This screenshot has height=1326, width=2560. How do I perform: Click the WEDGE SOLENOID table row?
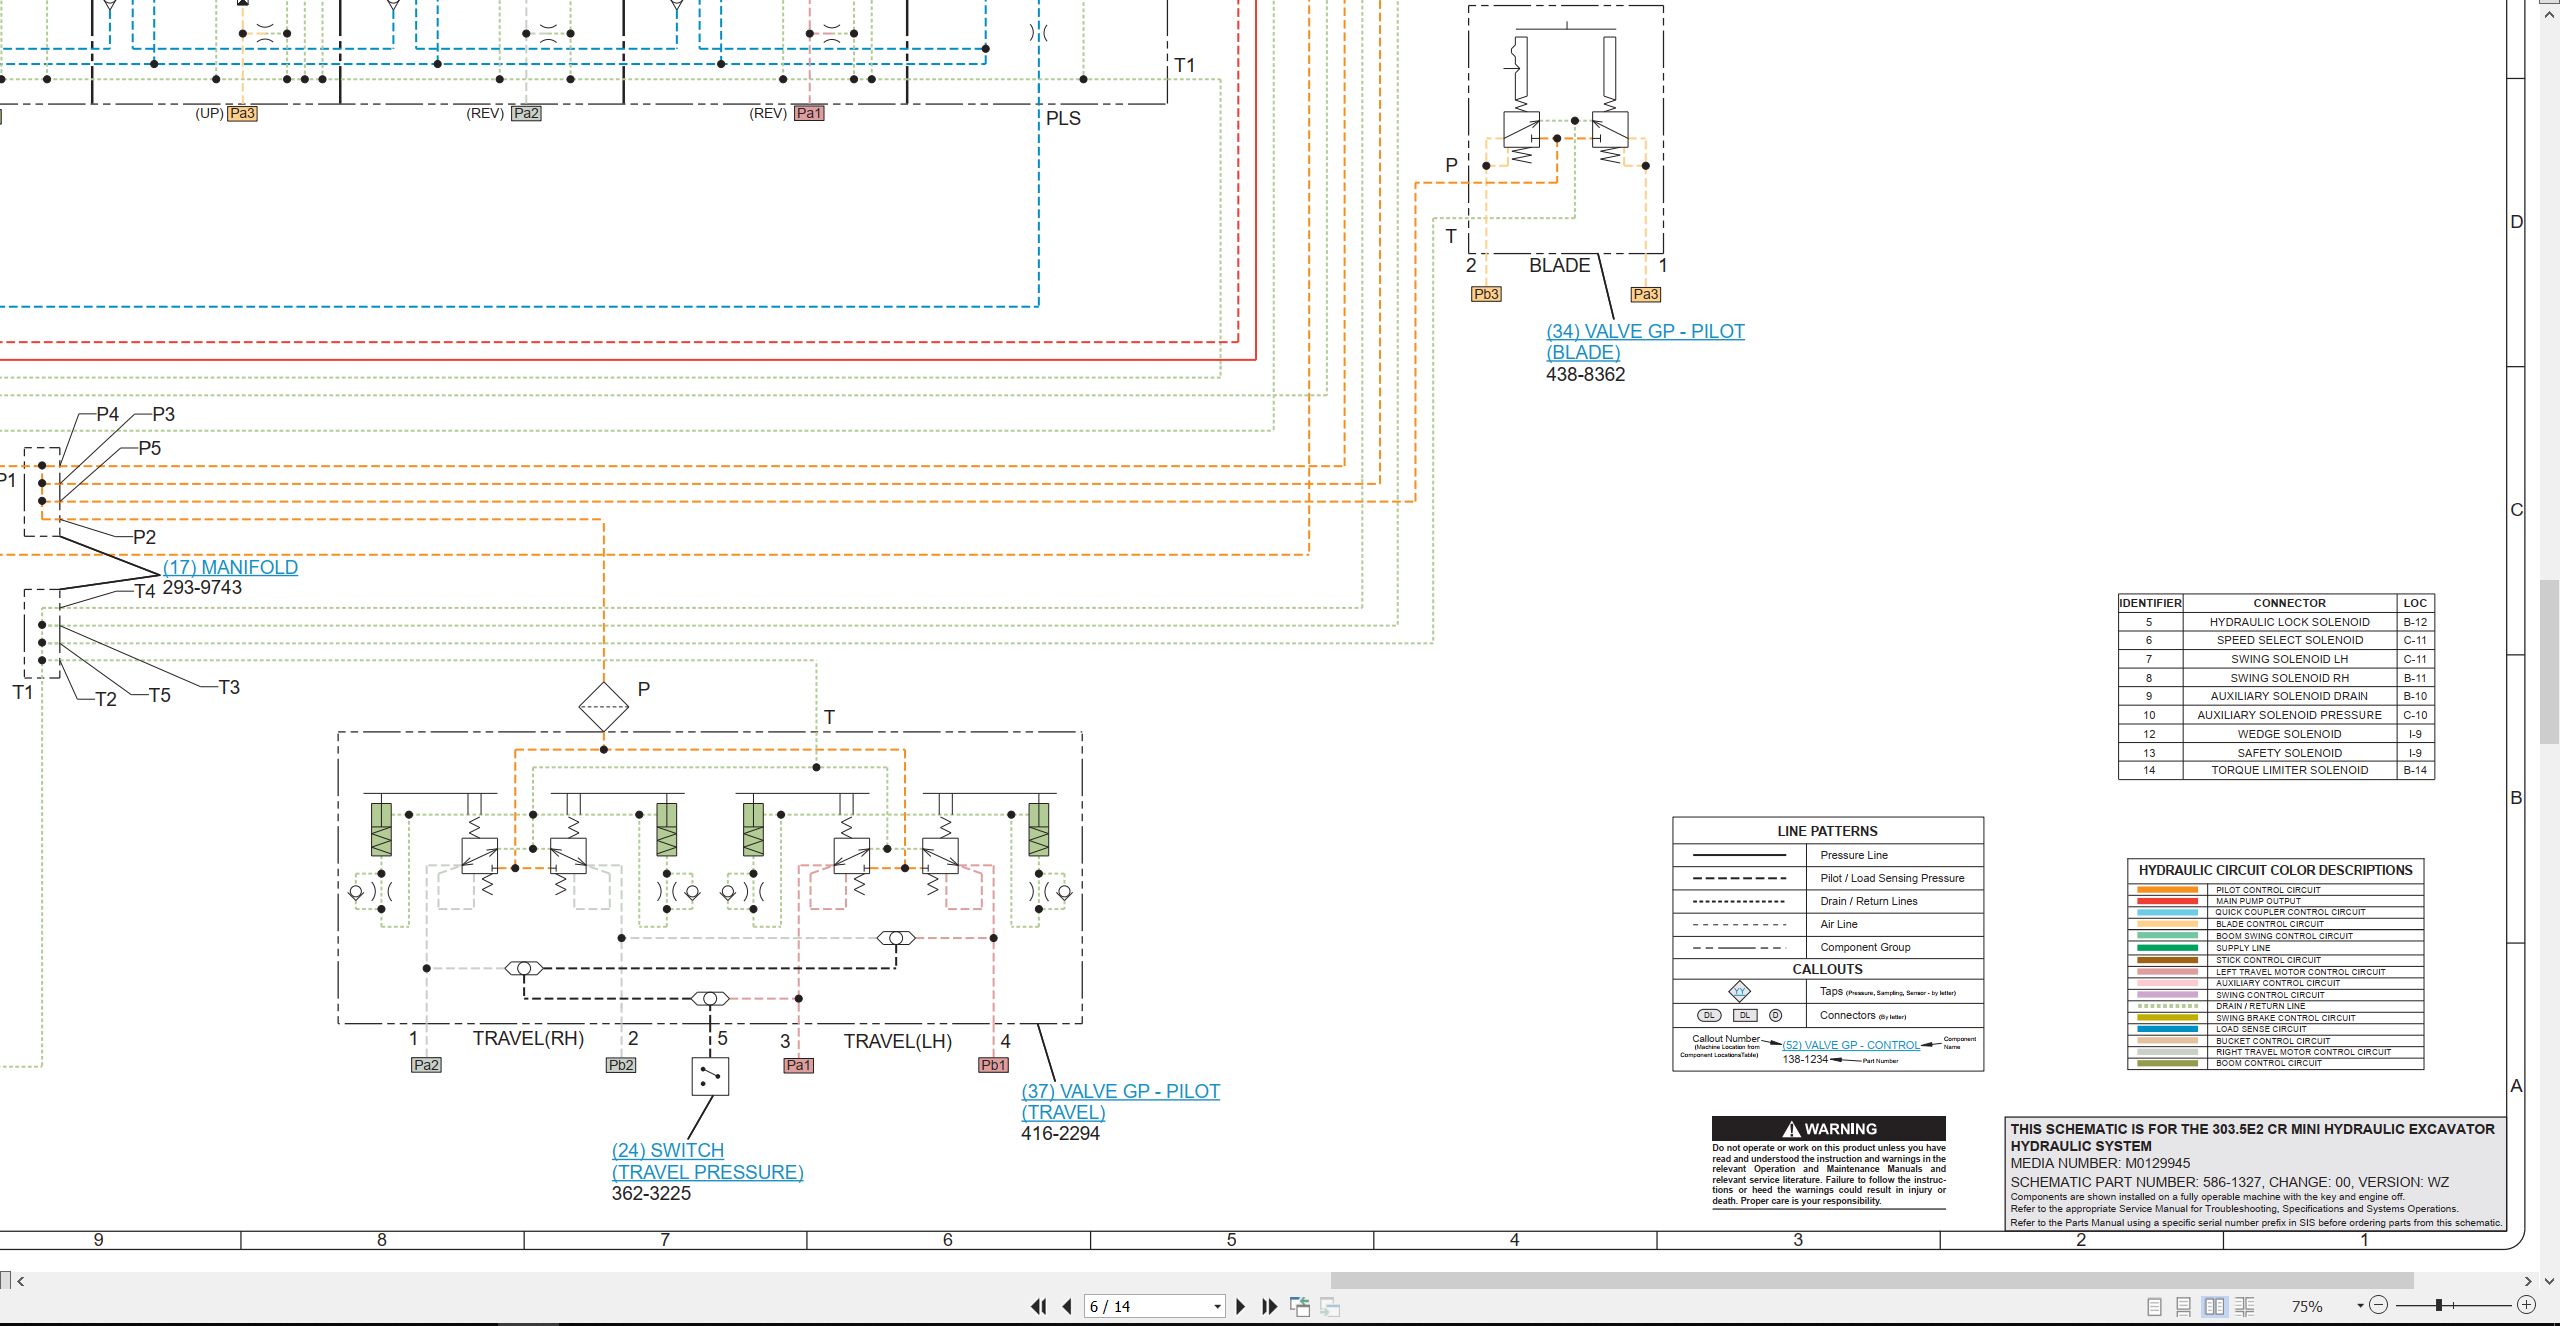[x=2276, y=734]
